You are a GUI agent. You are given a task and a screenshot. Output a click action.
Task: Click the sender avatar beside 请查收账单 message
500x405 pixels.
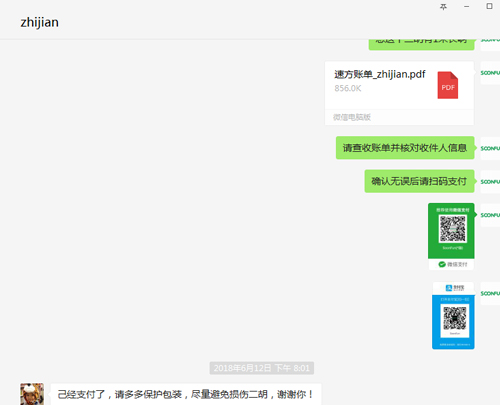490,148
